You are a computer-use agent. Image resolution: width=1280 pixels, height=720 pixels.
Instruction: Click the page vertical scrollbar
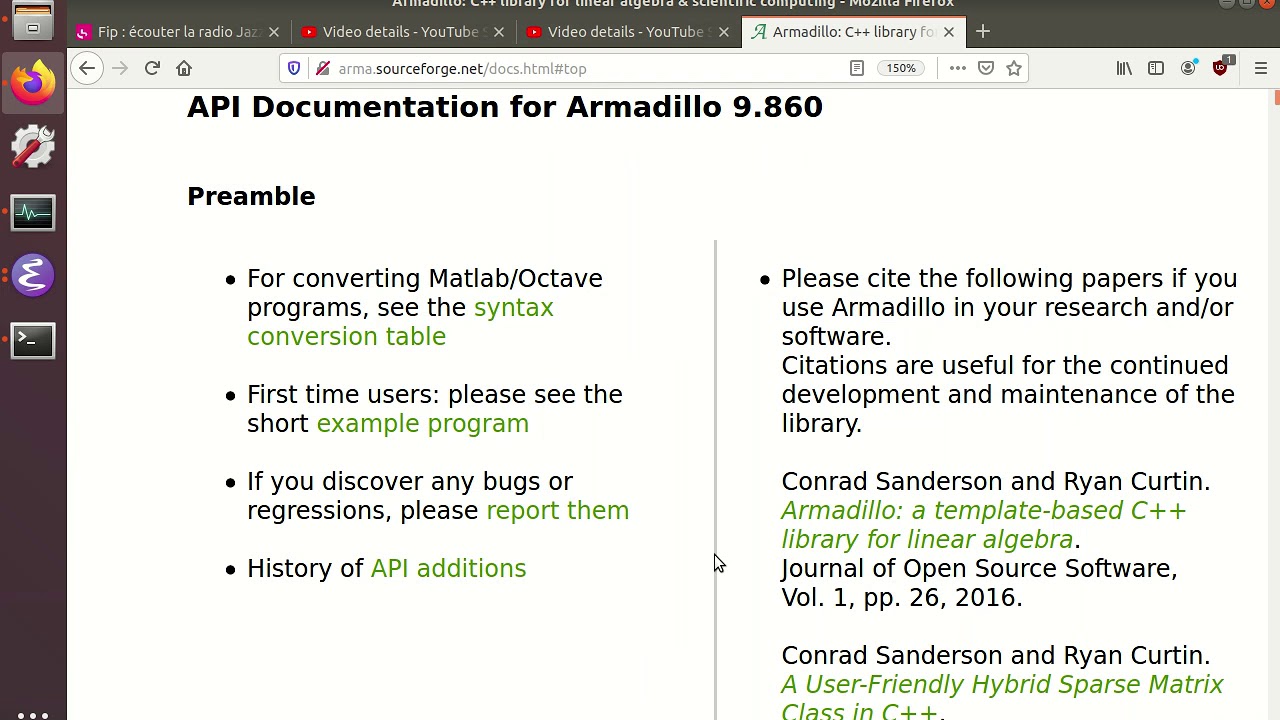[x=1276, y=404]
